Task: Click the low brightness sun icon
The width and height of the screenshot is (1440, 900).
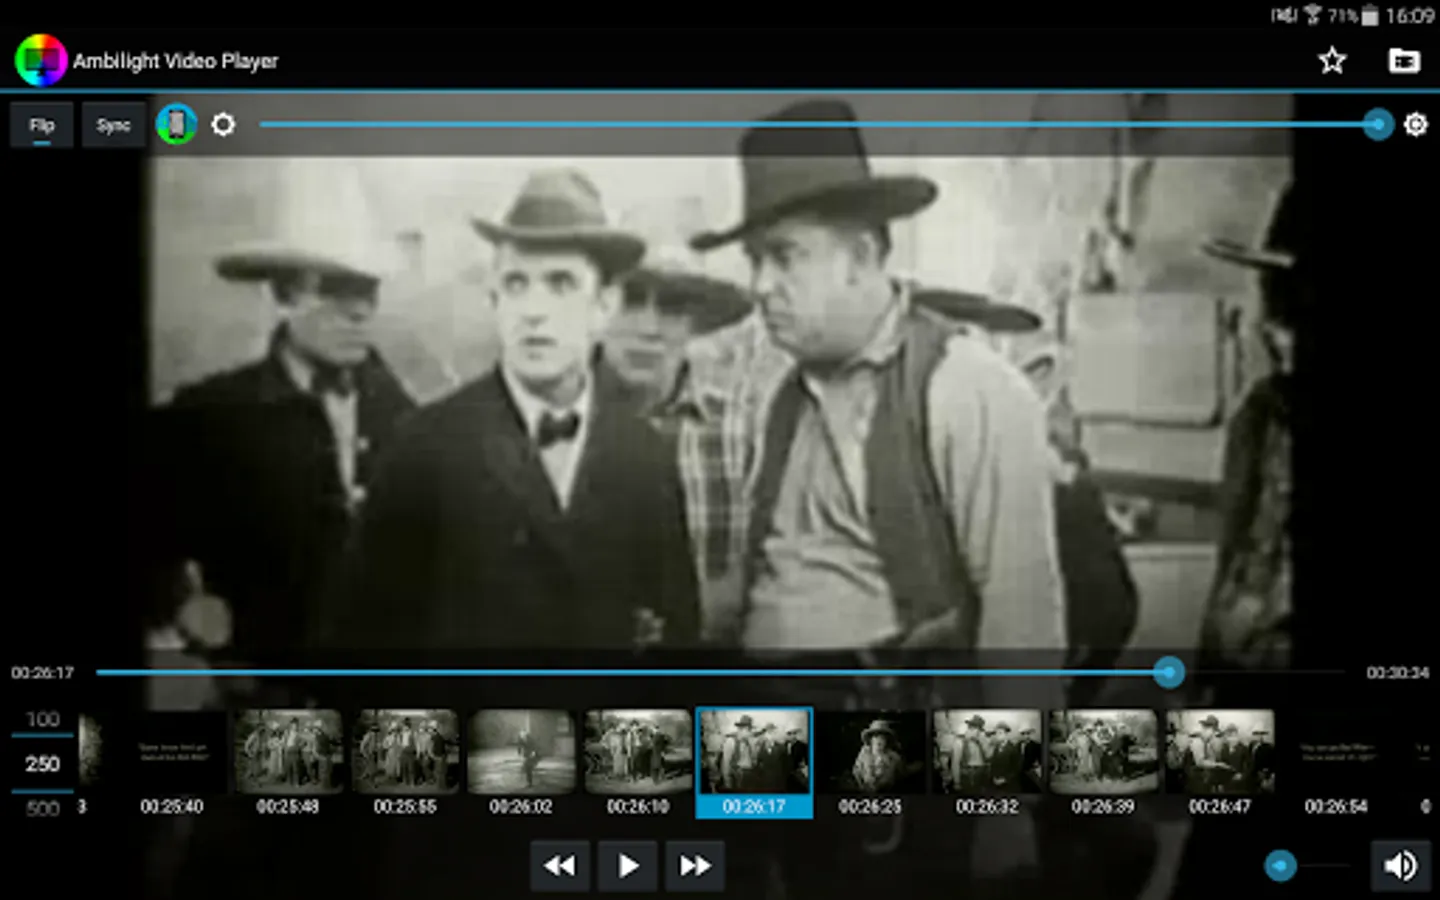Action: pos(223,124)
